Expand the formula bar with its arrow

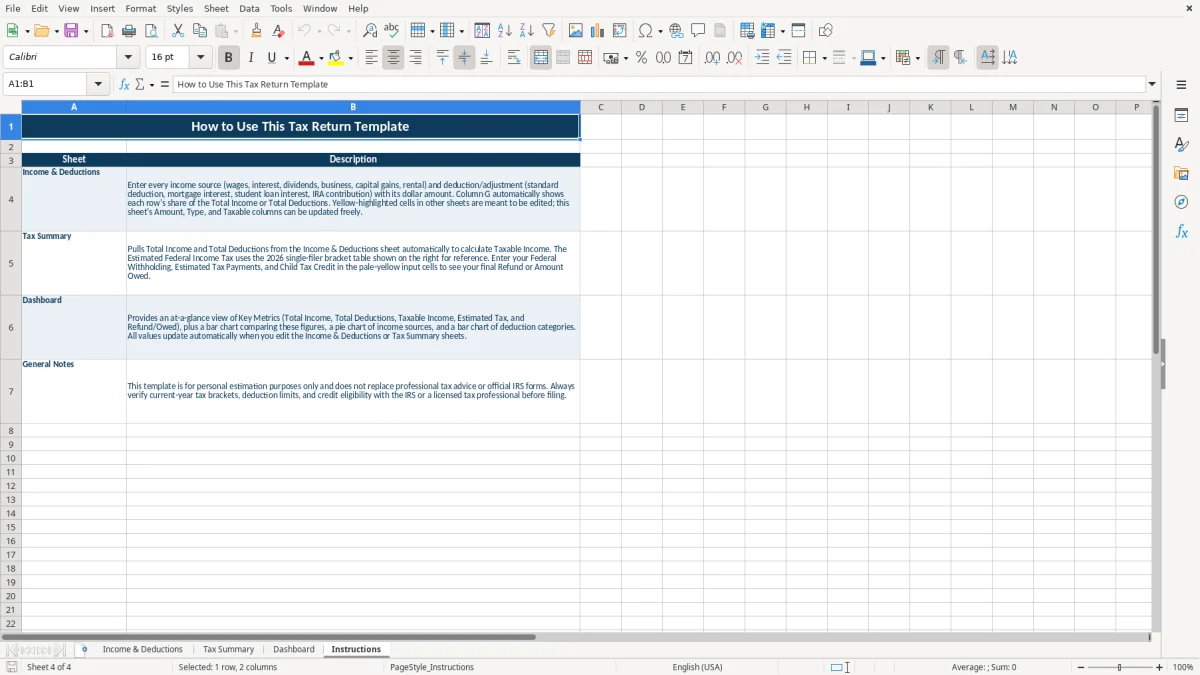click(1152, 84)
